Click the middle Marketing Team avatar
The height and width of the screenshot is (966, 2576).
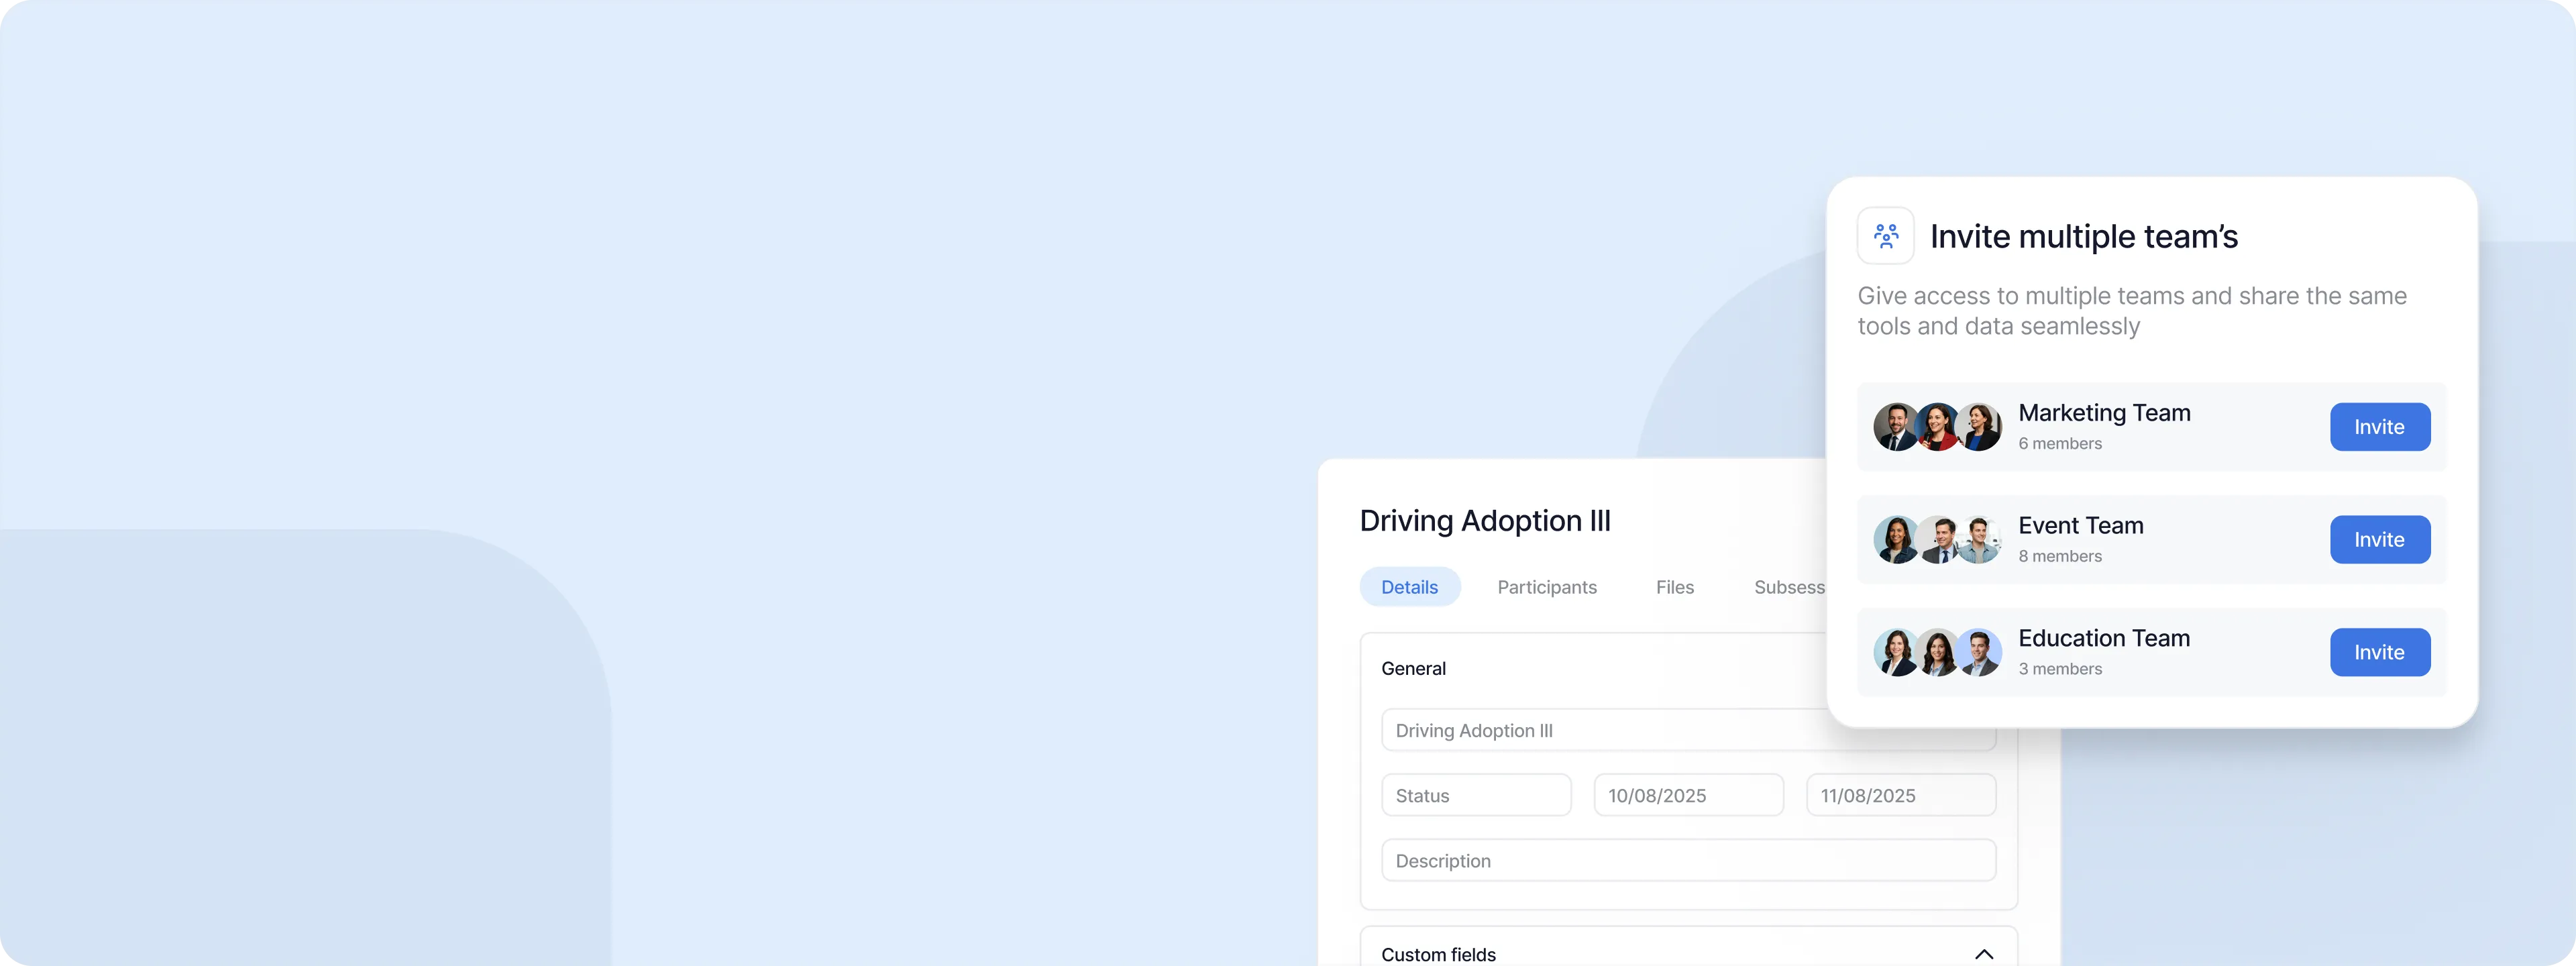click(1937, 427)
